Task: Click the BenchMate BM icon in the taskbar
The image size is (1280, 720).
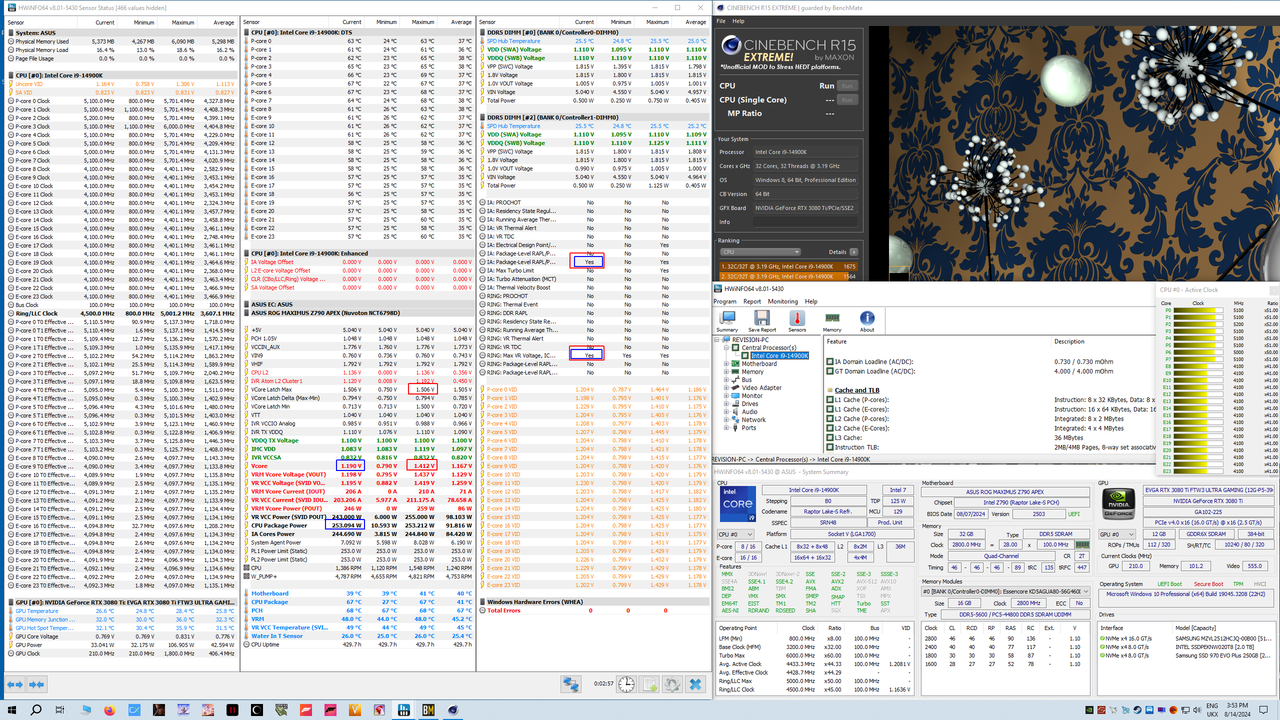Action: click(x=428, y=710)
